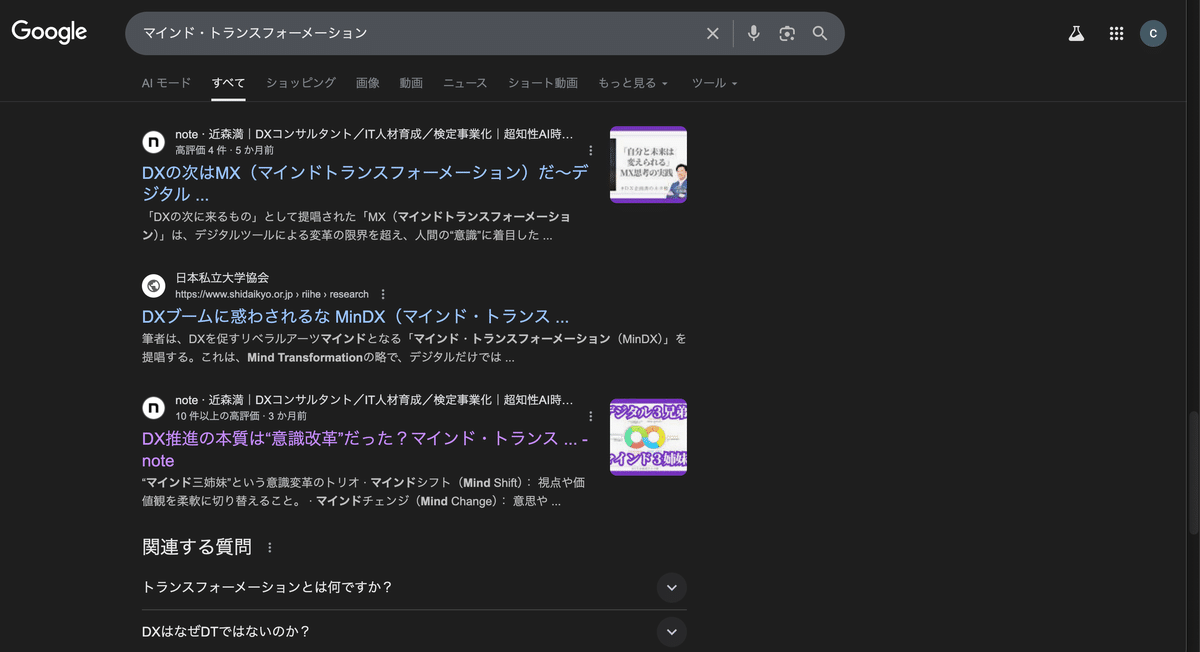The width and height of the screenshot is (1200, 652).
Task: Expand トランスフォーメーションとは何ですか？ question
Action: 671,587
